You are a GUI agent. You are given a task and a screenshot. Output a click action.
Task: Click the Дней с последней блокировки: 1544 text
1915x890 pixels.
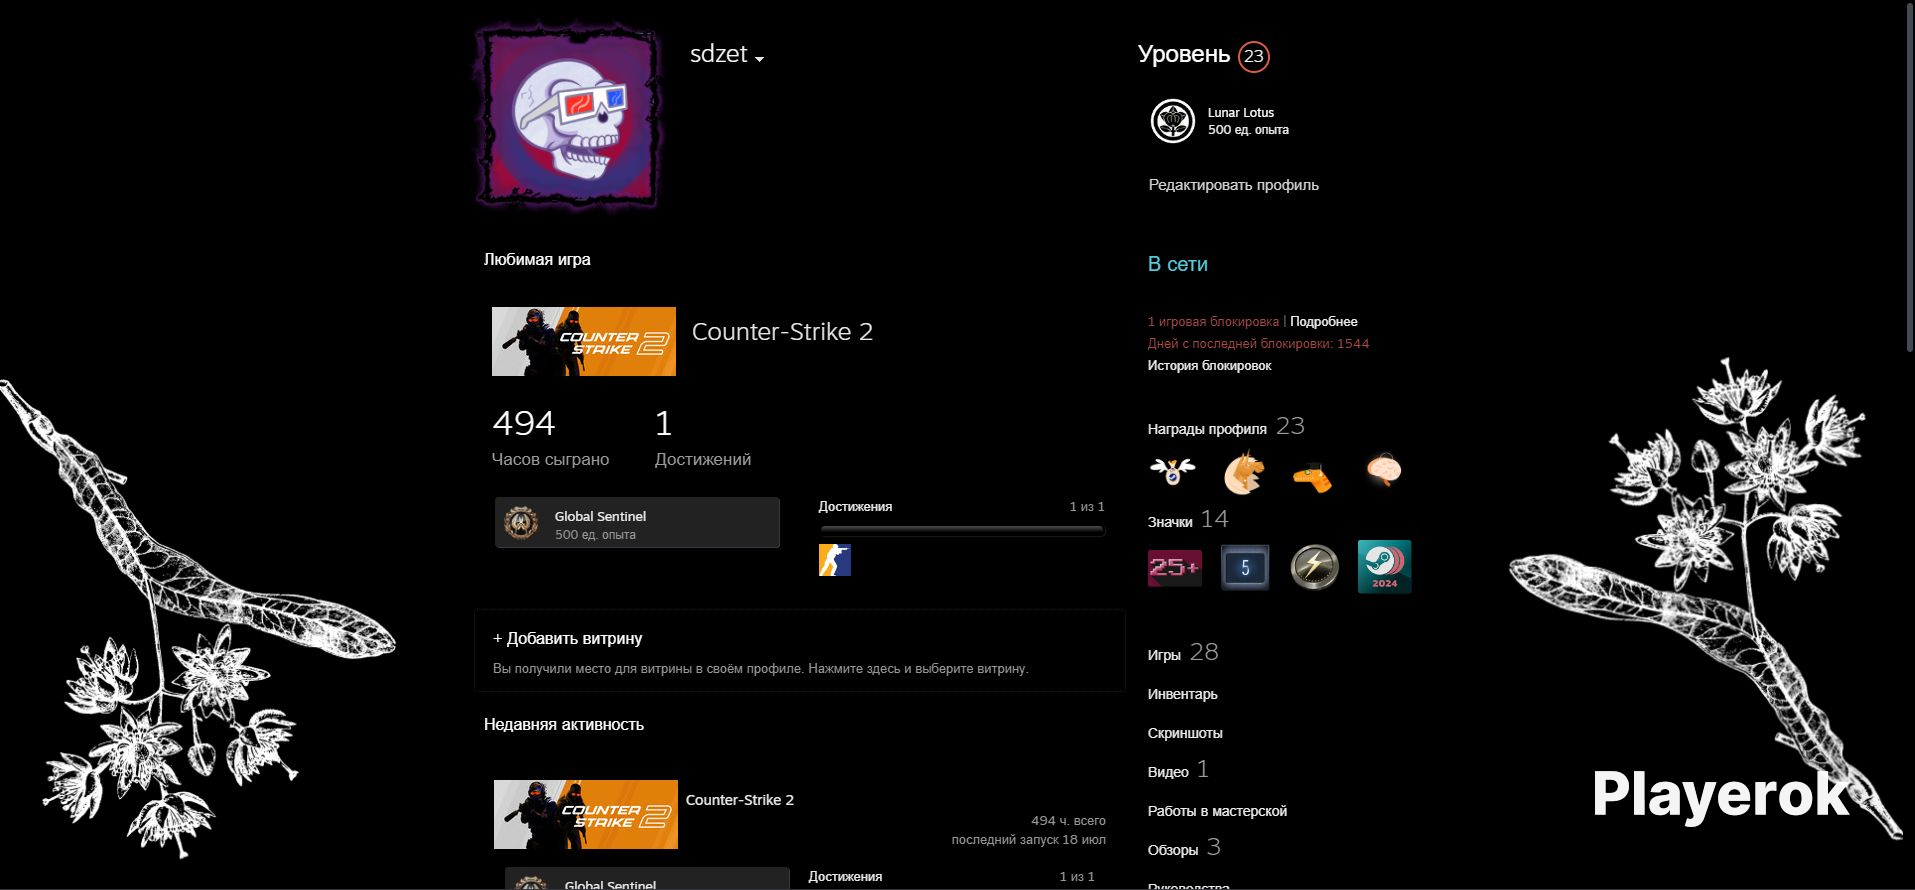click(1259, 344)
